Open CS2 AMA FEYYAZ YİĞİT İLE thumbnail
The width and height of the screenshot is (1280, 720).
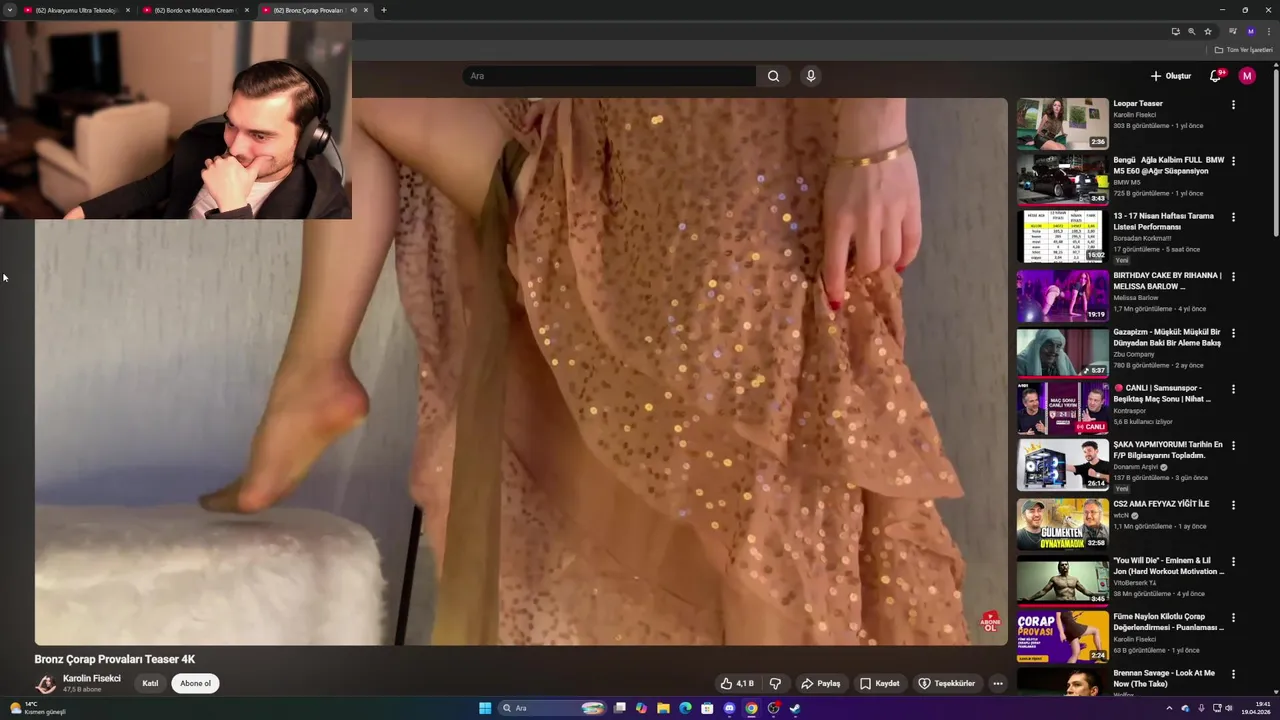(1062, 524)
